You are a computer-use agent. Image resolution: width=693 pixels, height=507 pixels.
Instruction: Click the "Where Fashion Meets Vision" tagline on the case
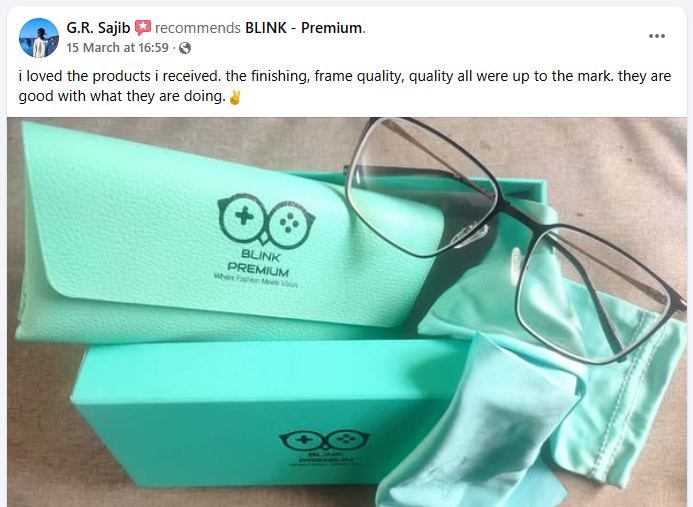click(x=255, y=281)
